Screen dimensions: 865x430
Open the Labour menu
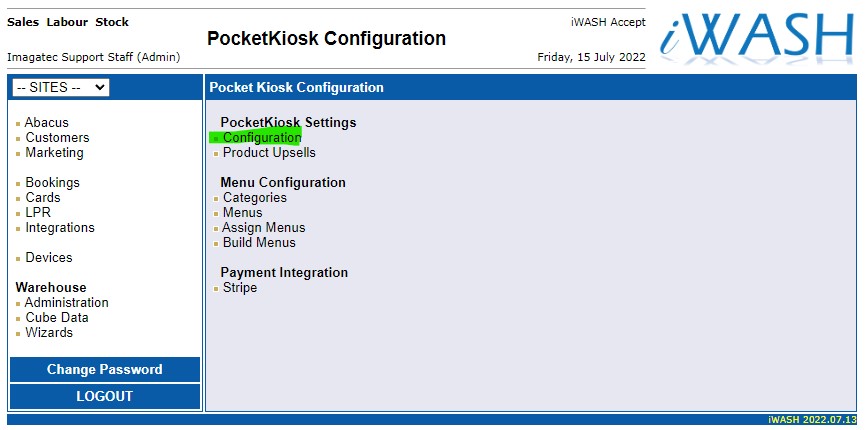[66, 22]
